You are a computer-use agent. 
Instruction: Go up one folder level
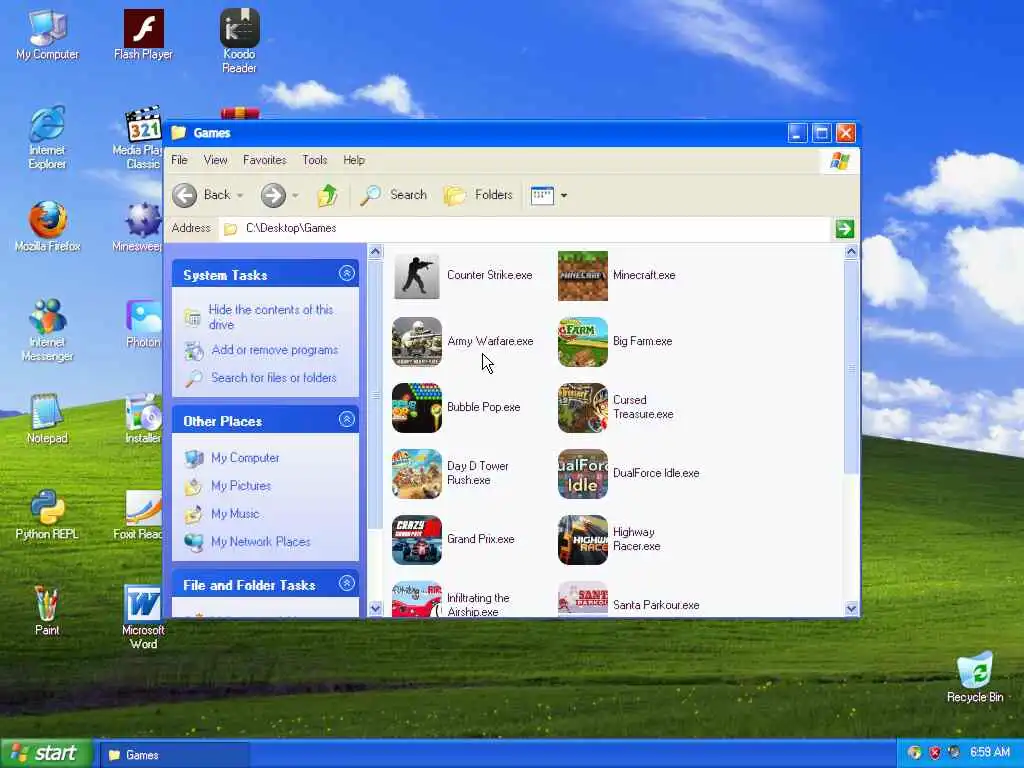327,195
